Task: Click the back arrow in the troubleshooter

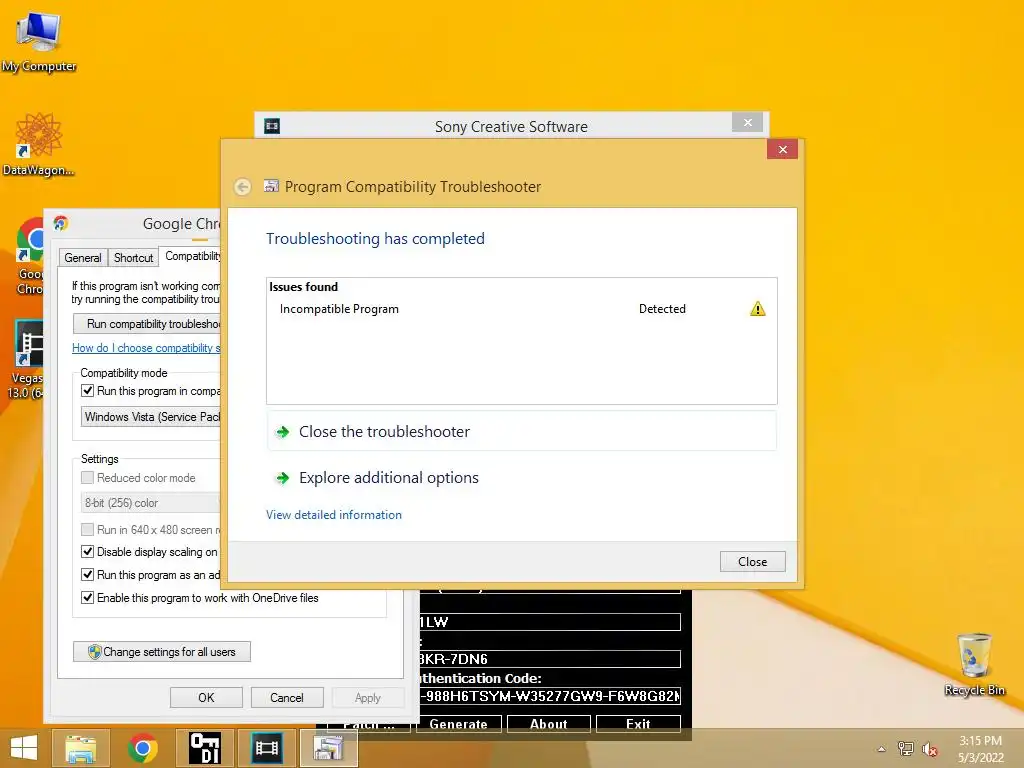Action: click(x=242, y=187)
